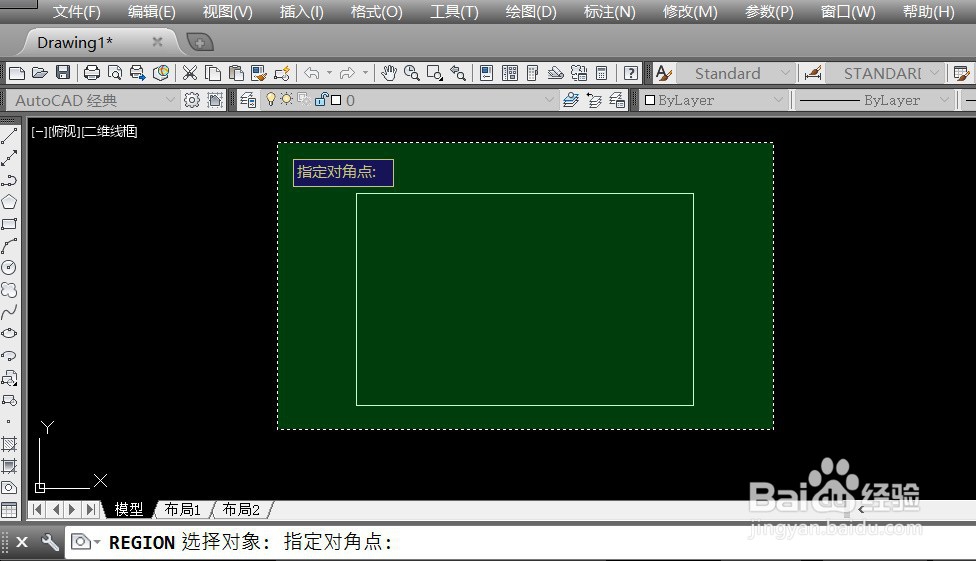
Task: Click the Match Properties brush icon
Action: (259, 73)
